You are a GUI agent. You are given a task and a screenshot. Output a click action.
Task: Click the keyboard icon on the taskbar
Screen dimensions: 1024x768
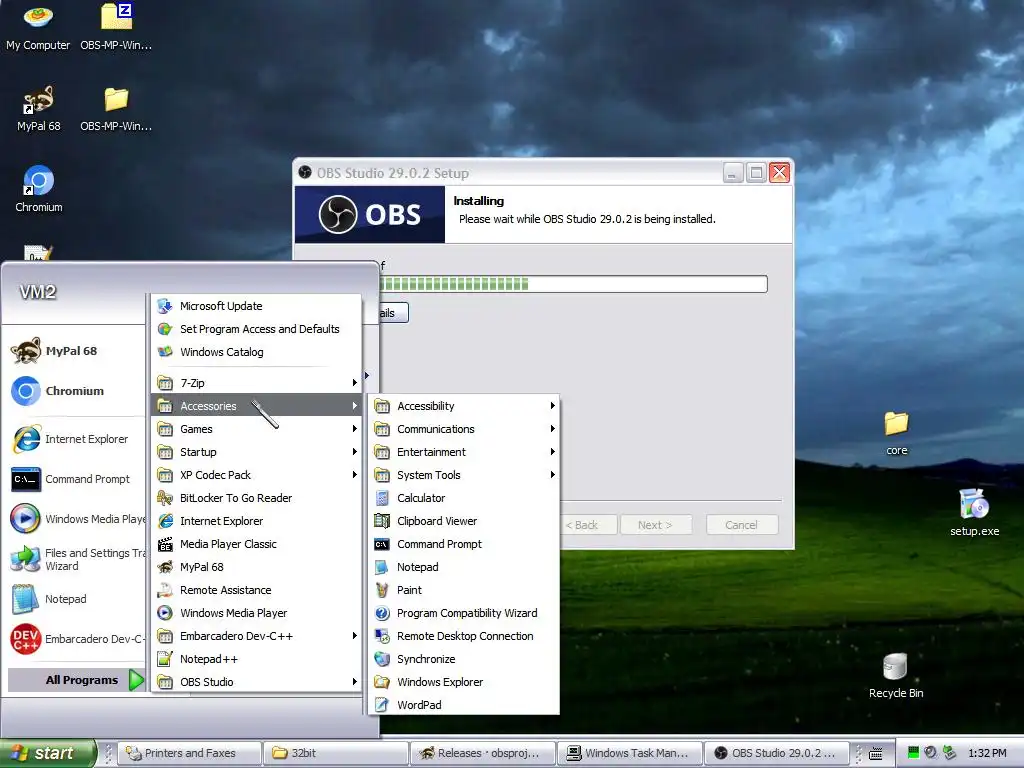coord(875,754)
